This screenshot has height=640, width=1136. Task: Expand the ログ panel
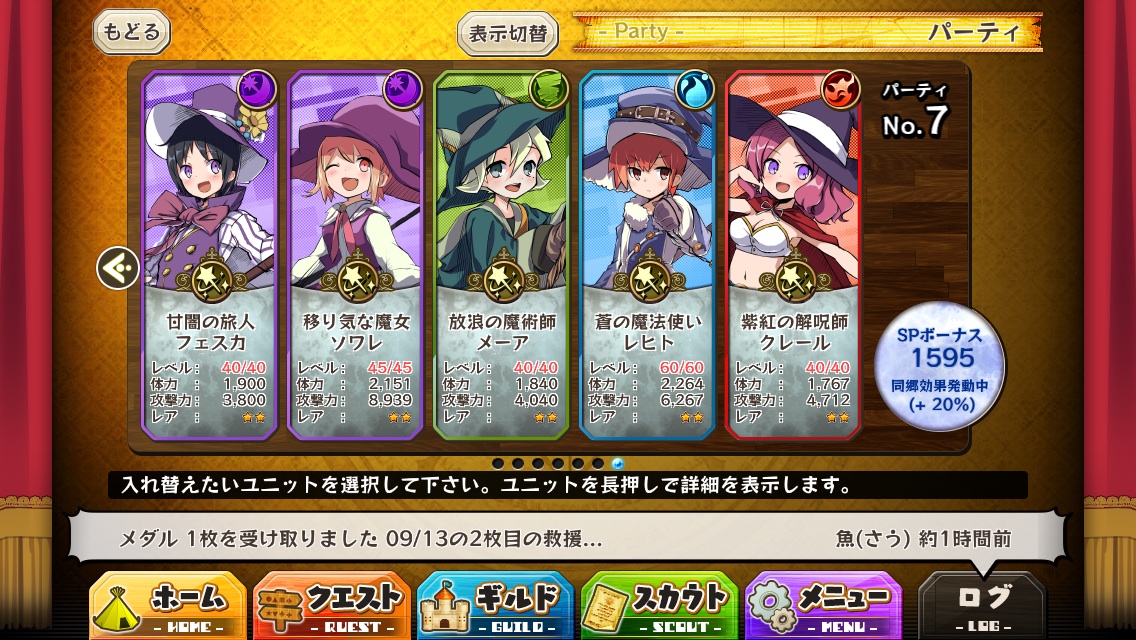[982, 606]
